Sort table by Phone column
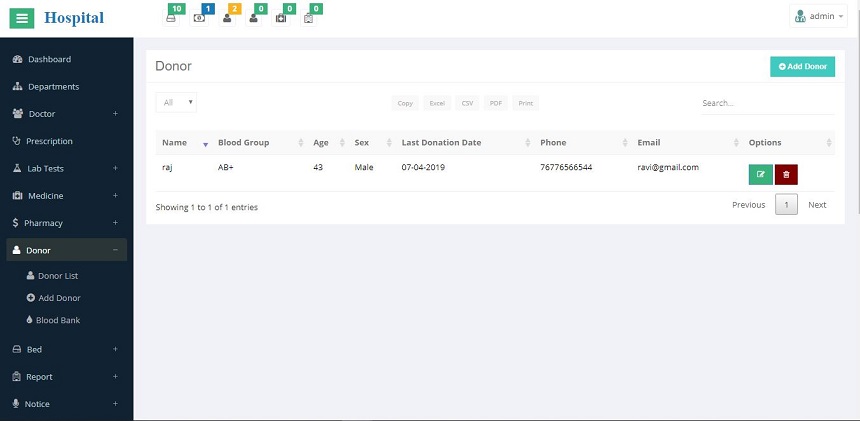Viewport: 860px width, 421px height. (582, 143)
